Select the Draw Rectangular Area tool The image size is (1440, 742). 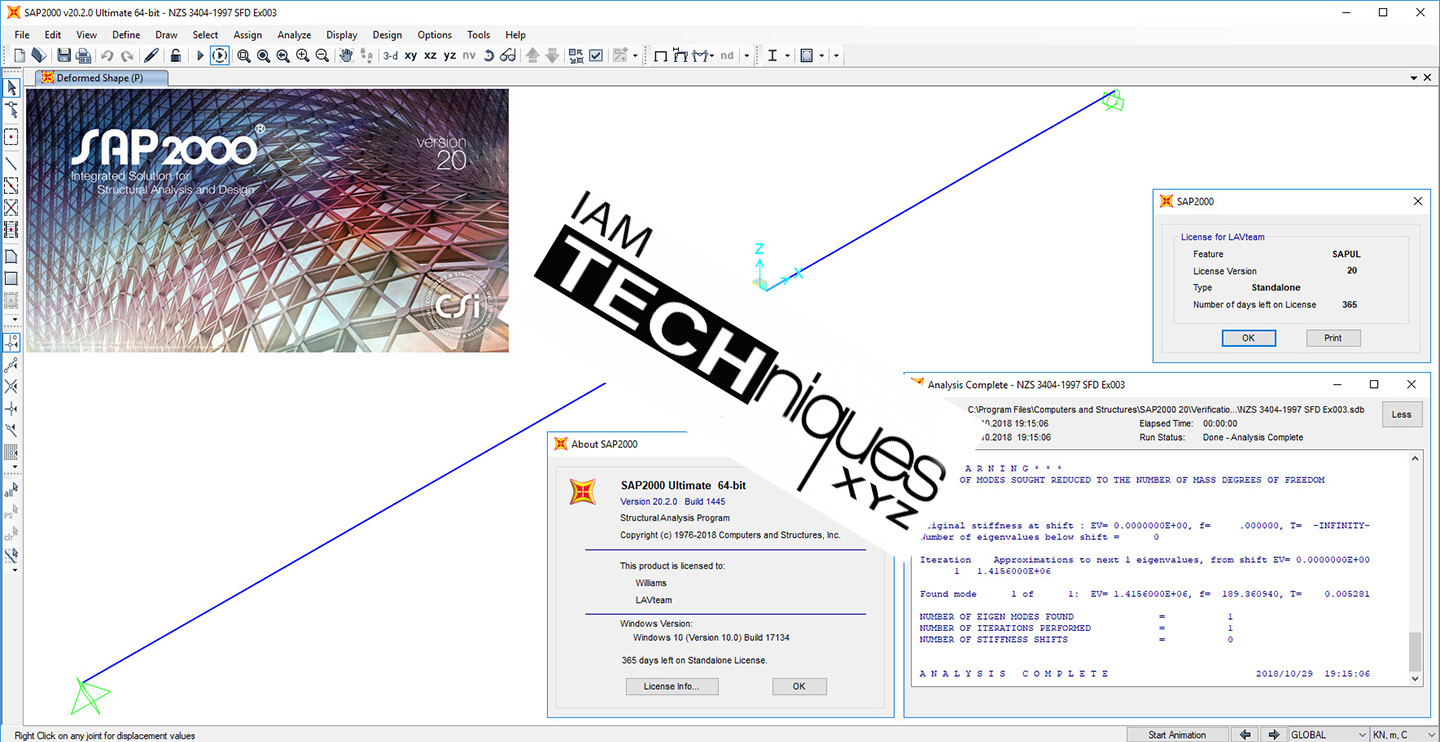coord(11,278)
